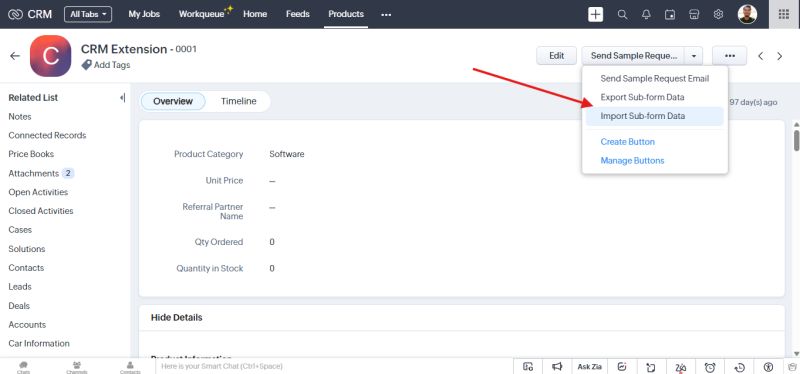Open the more tabs ellipsis in navigation
This screenshot has height=374, width=800.
click(x=386, y=14)
